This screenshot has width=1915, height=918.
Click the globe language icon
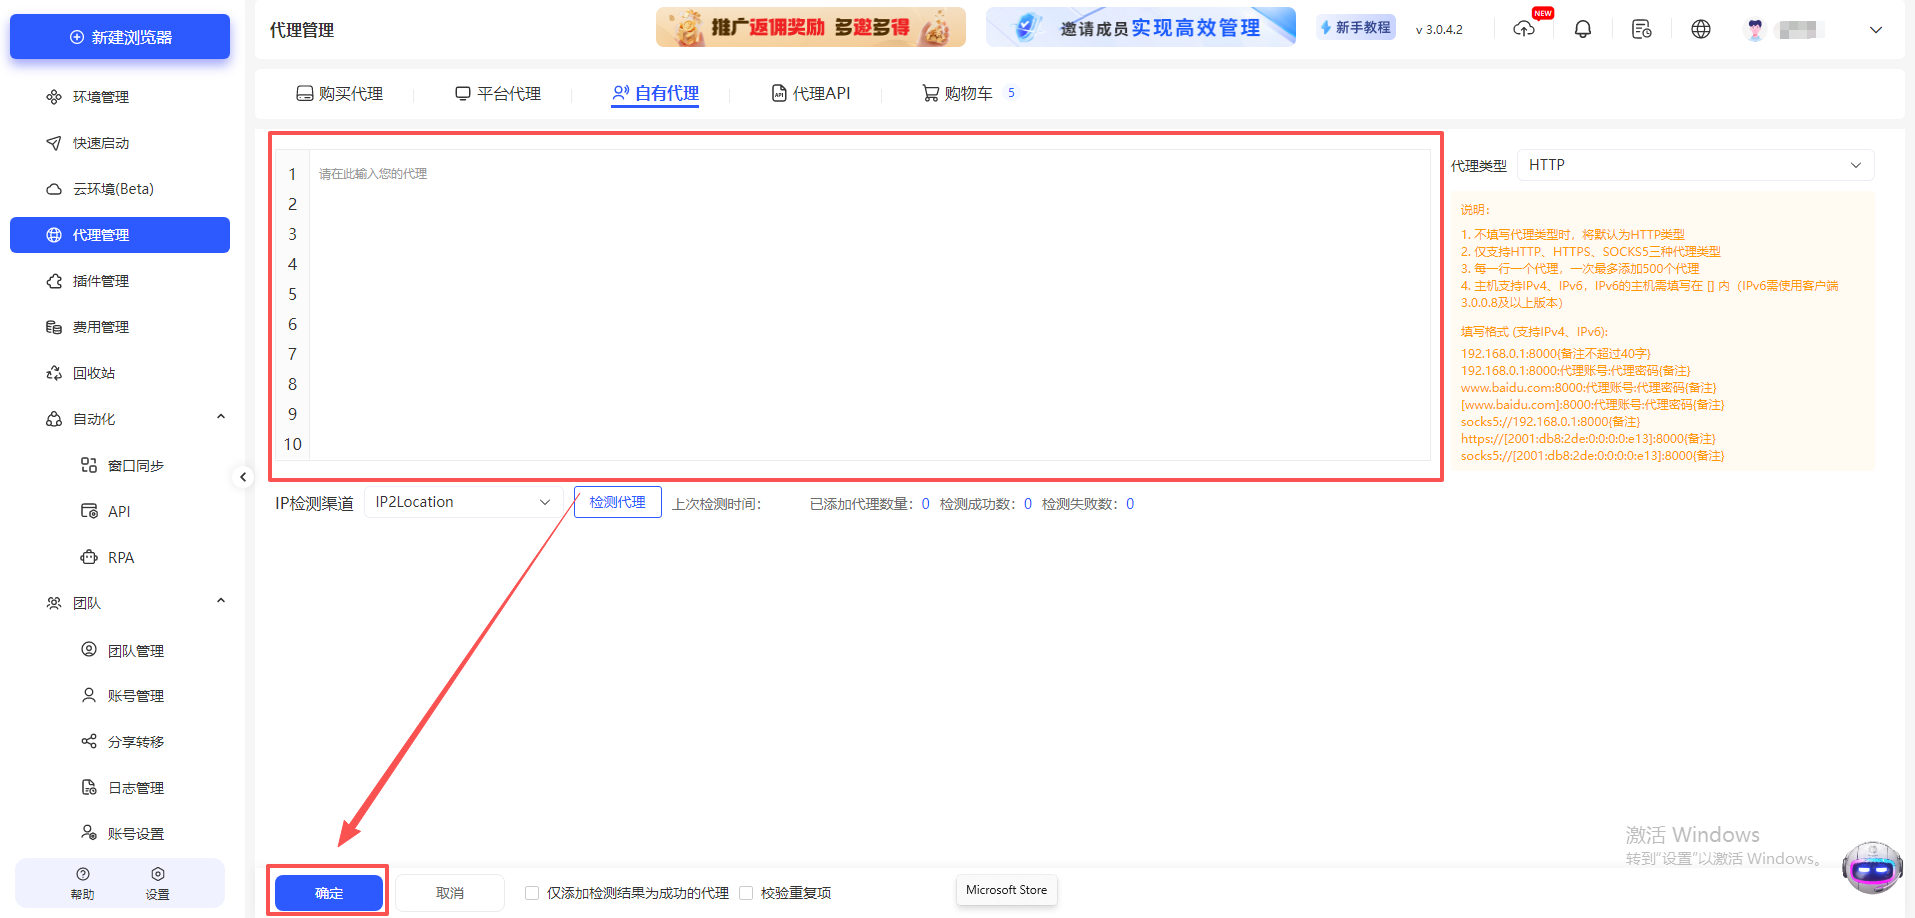[x=1700, y=29]
